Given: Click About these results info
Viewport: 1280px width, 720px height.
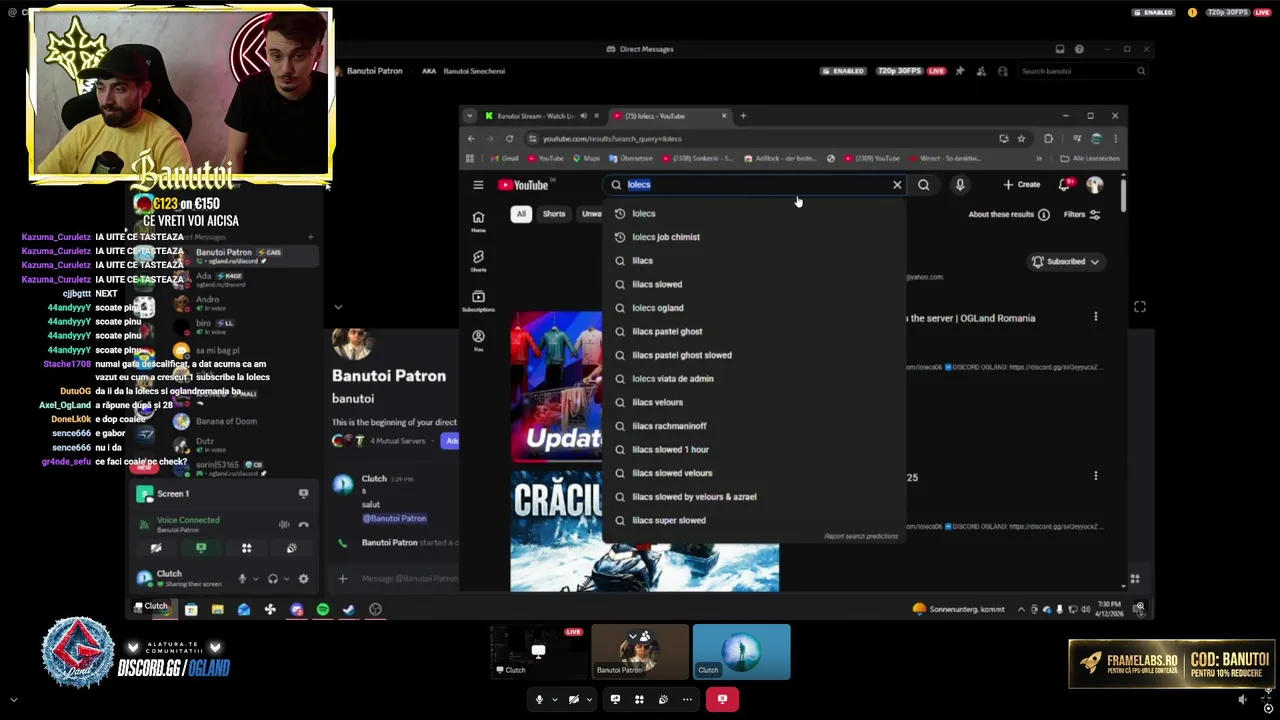Looking at the screenshot, I should pos(1009,214).
